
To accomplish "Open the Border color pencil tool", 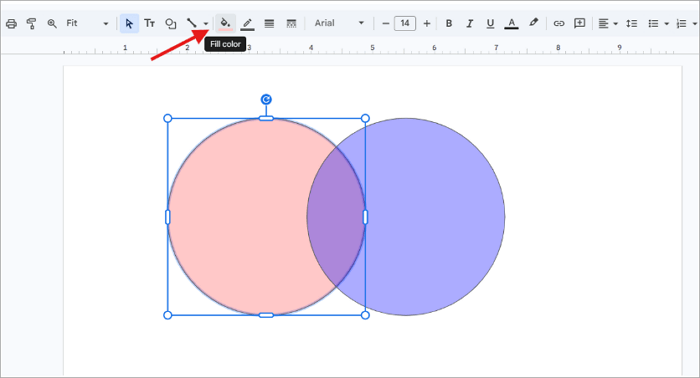I will [247, 24].
